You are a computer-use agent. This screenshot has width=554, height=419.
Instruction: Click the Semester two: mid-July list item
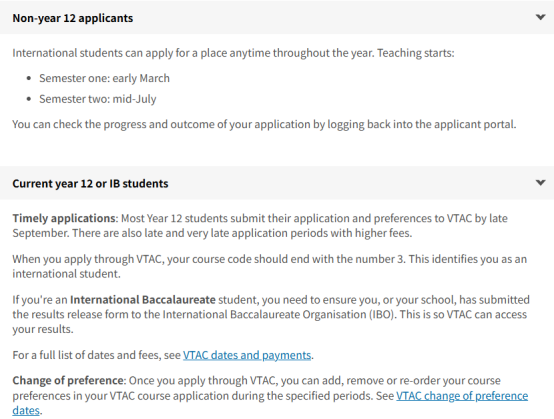(98, 99)
